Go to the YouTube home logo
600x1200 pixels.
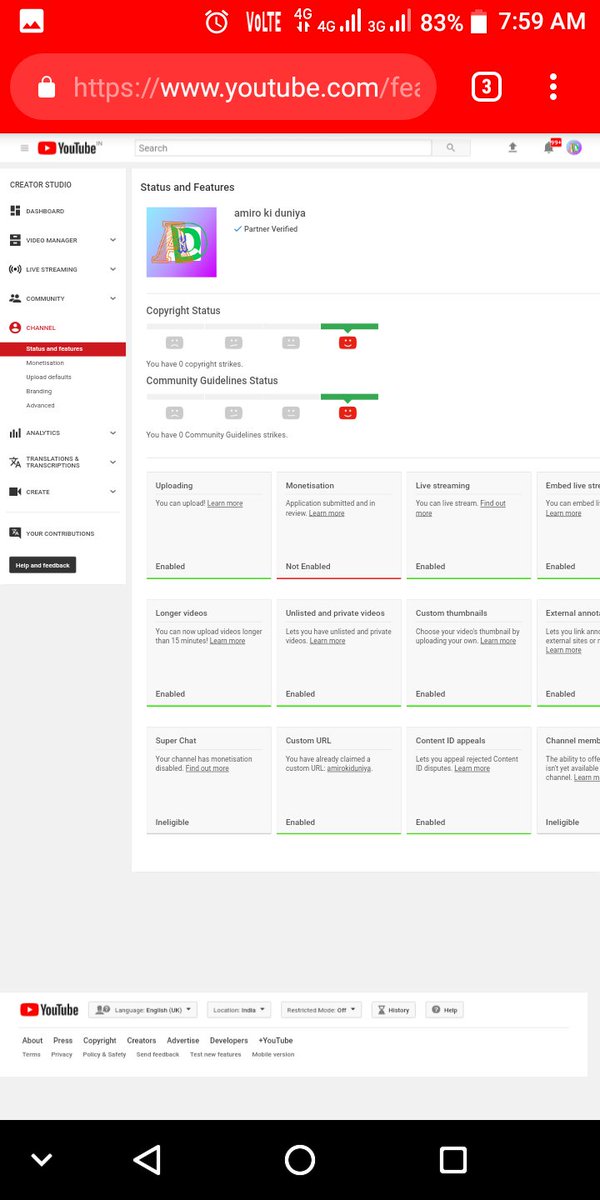[x=68, y=148]
